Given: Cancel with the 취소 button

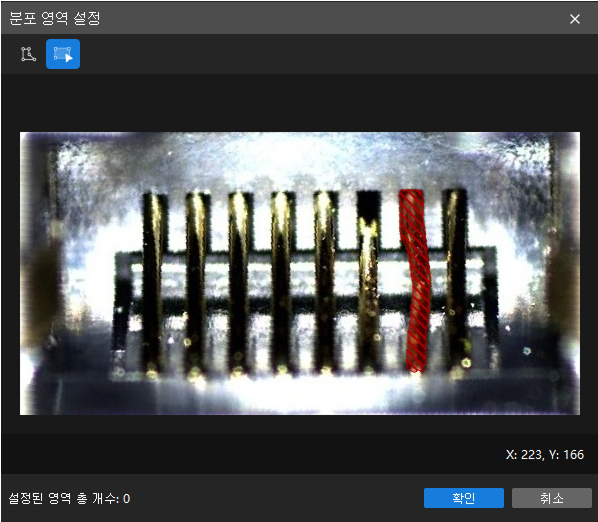Looking at the screenshot, I should pos(551,498).
